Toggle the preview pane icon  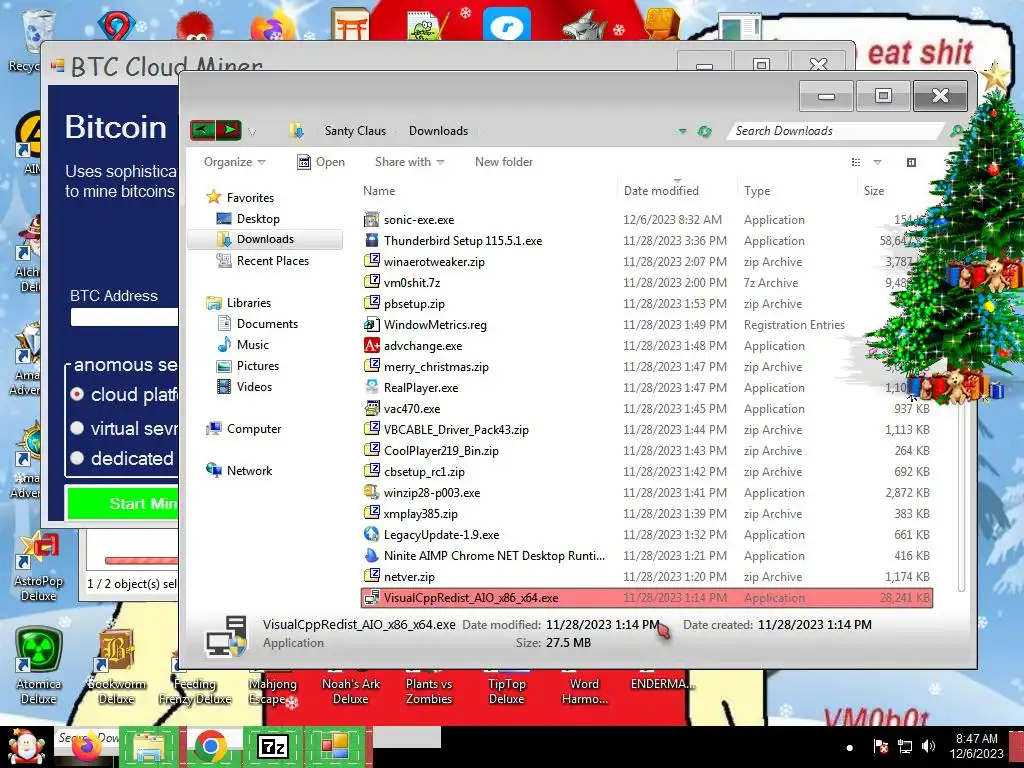coord(911,162)
